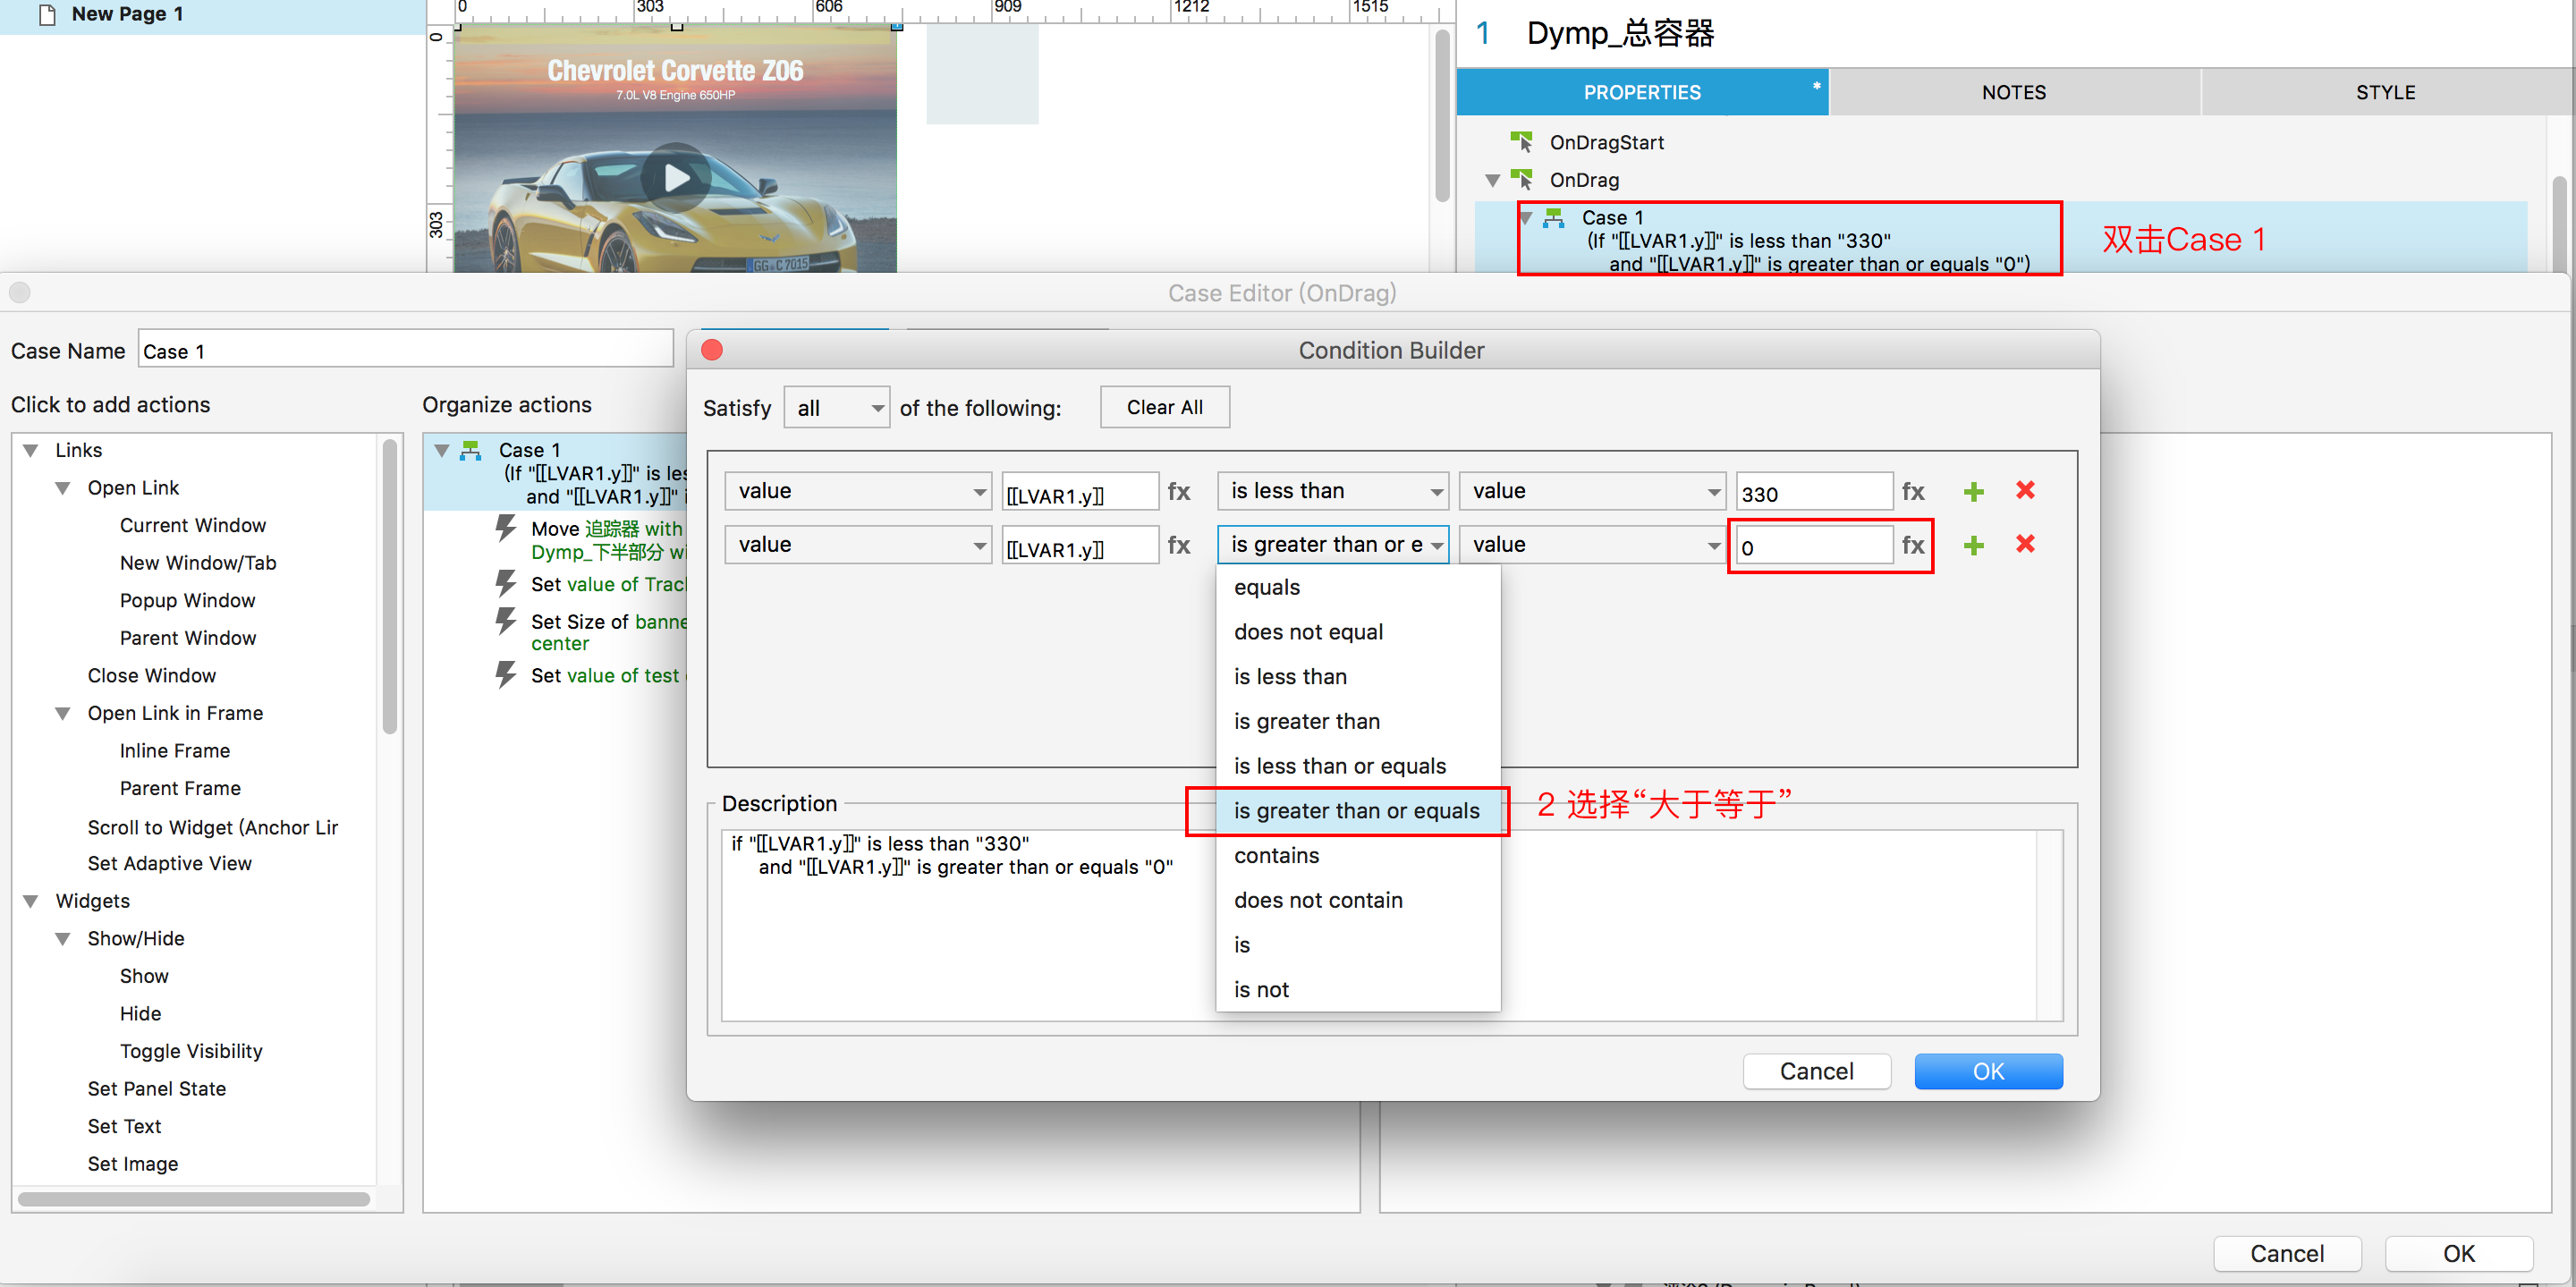Collapse the Links tree section
Image resolution: width=2576 pixels, height=1287 pixels.
(x=31, y=450)
